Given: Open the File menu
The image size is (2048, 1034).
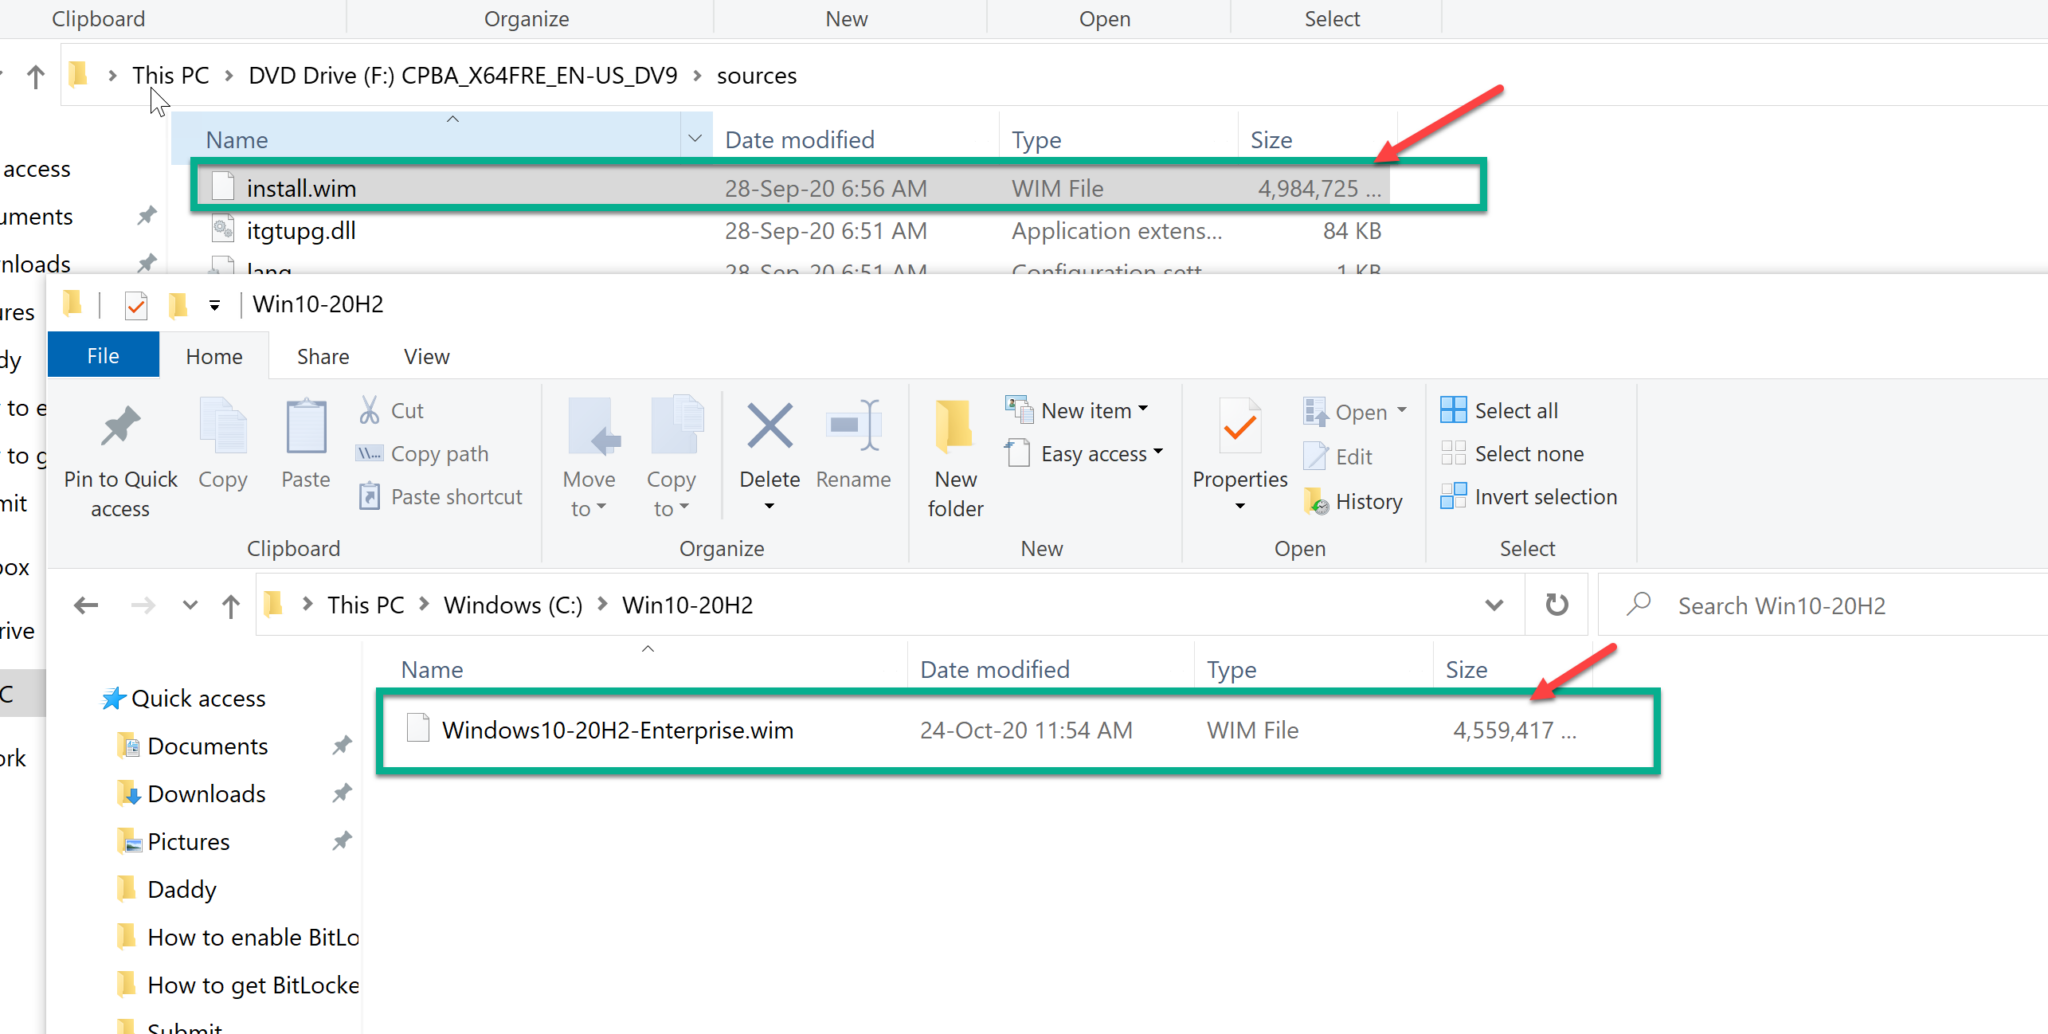Looking at the screenshot, I should point(102,355).
